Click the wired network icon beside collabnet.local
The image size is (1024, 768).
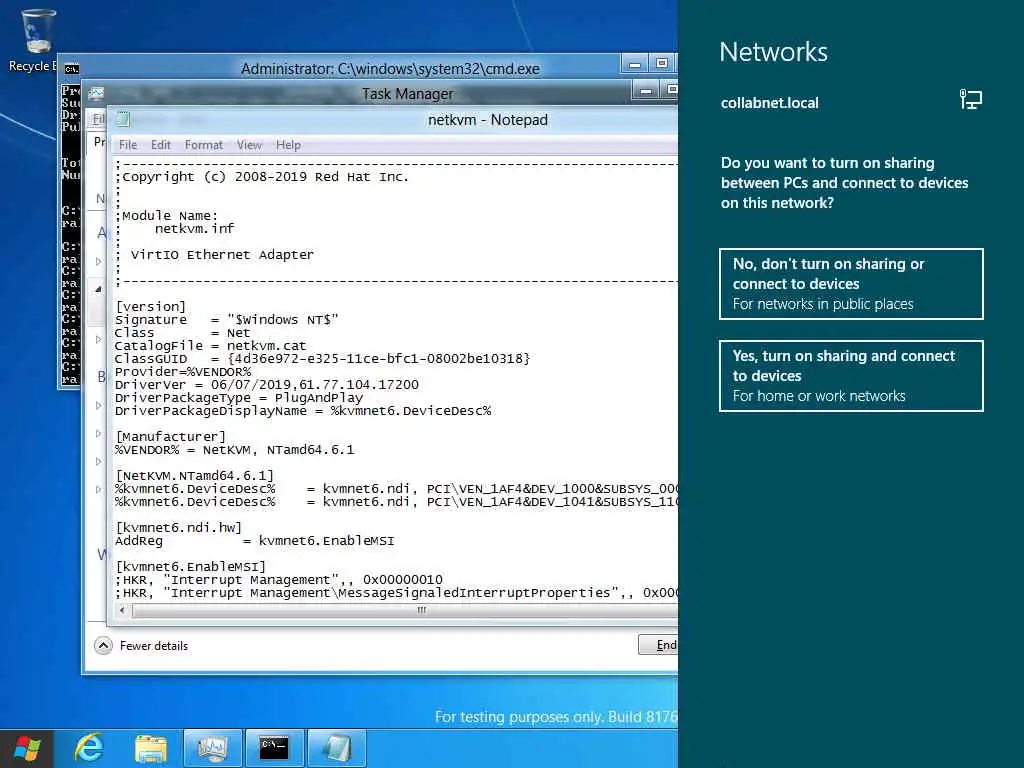[970, 99]
